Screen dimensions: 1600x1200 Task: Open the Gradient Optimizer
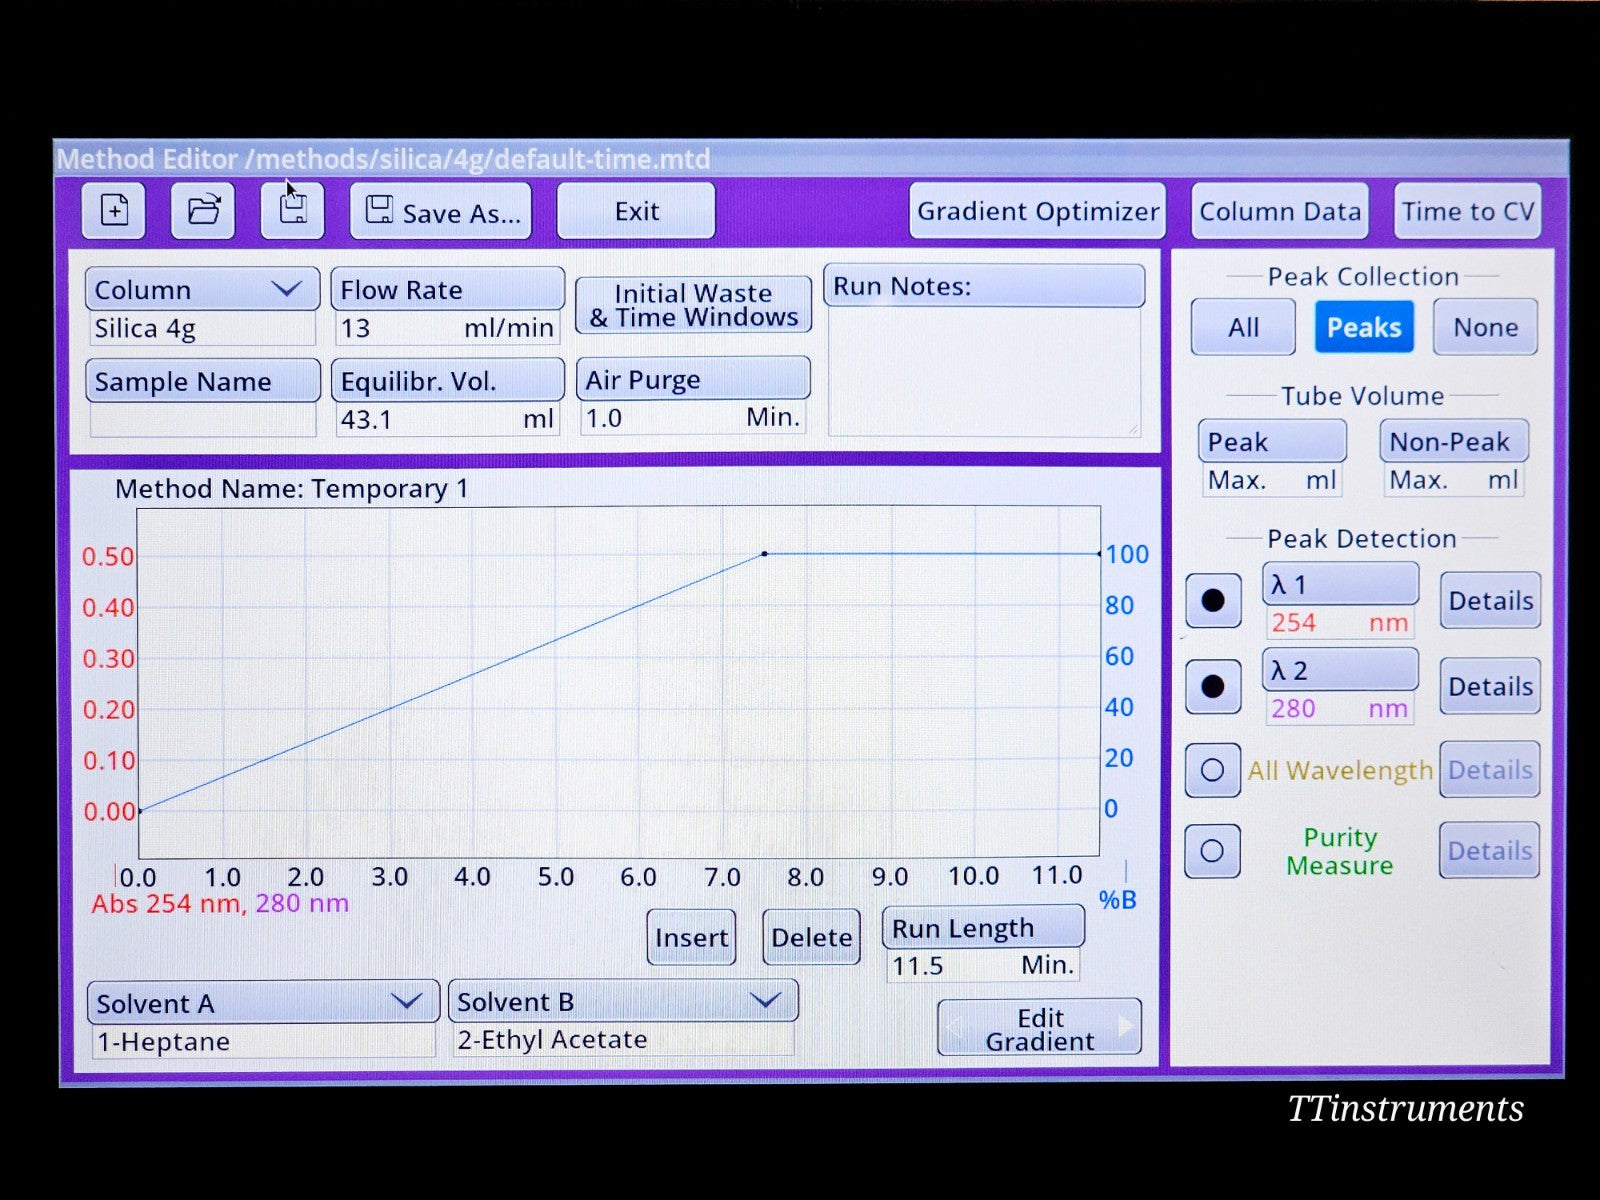tap(1037, 211)
